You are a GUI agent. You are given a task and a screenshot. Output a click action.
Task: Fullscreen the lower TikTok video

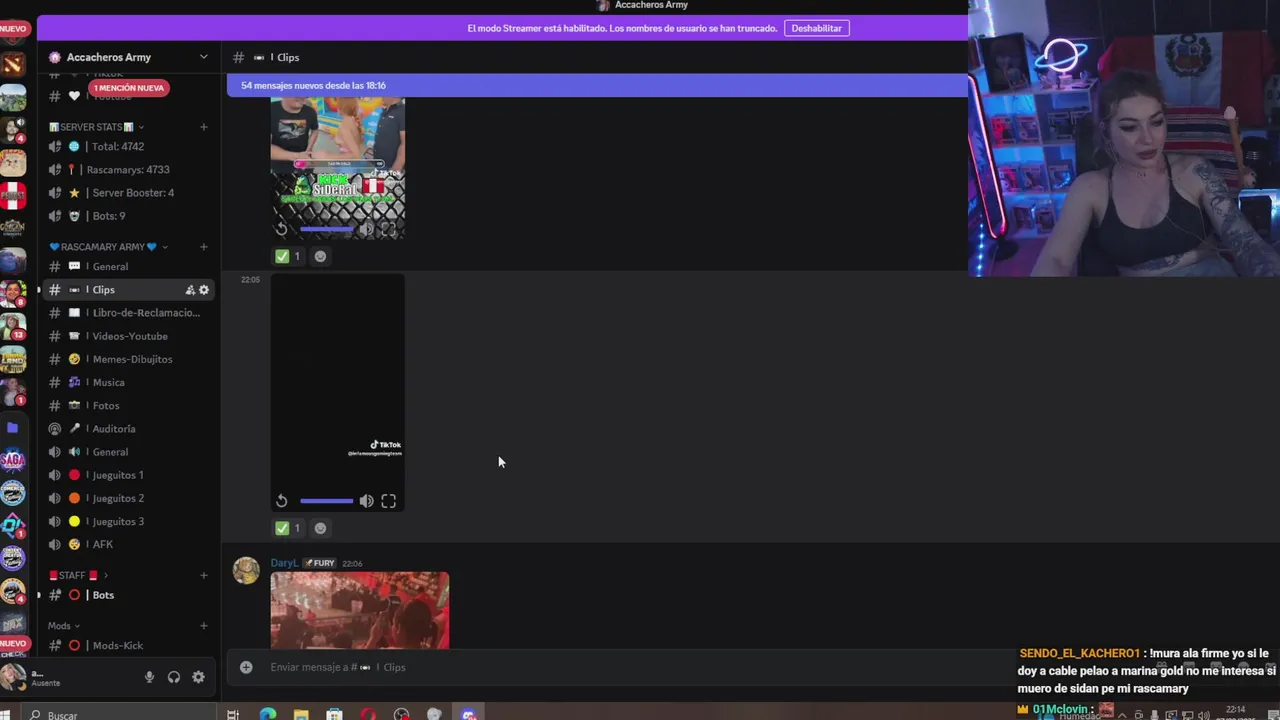[x=389, y=501]
